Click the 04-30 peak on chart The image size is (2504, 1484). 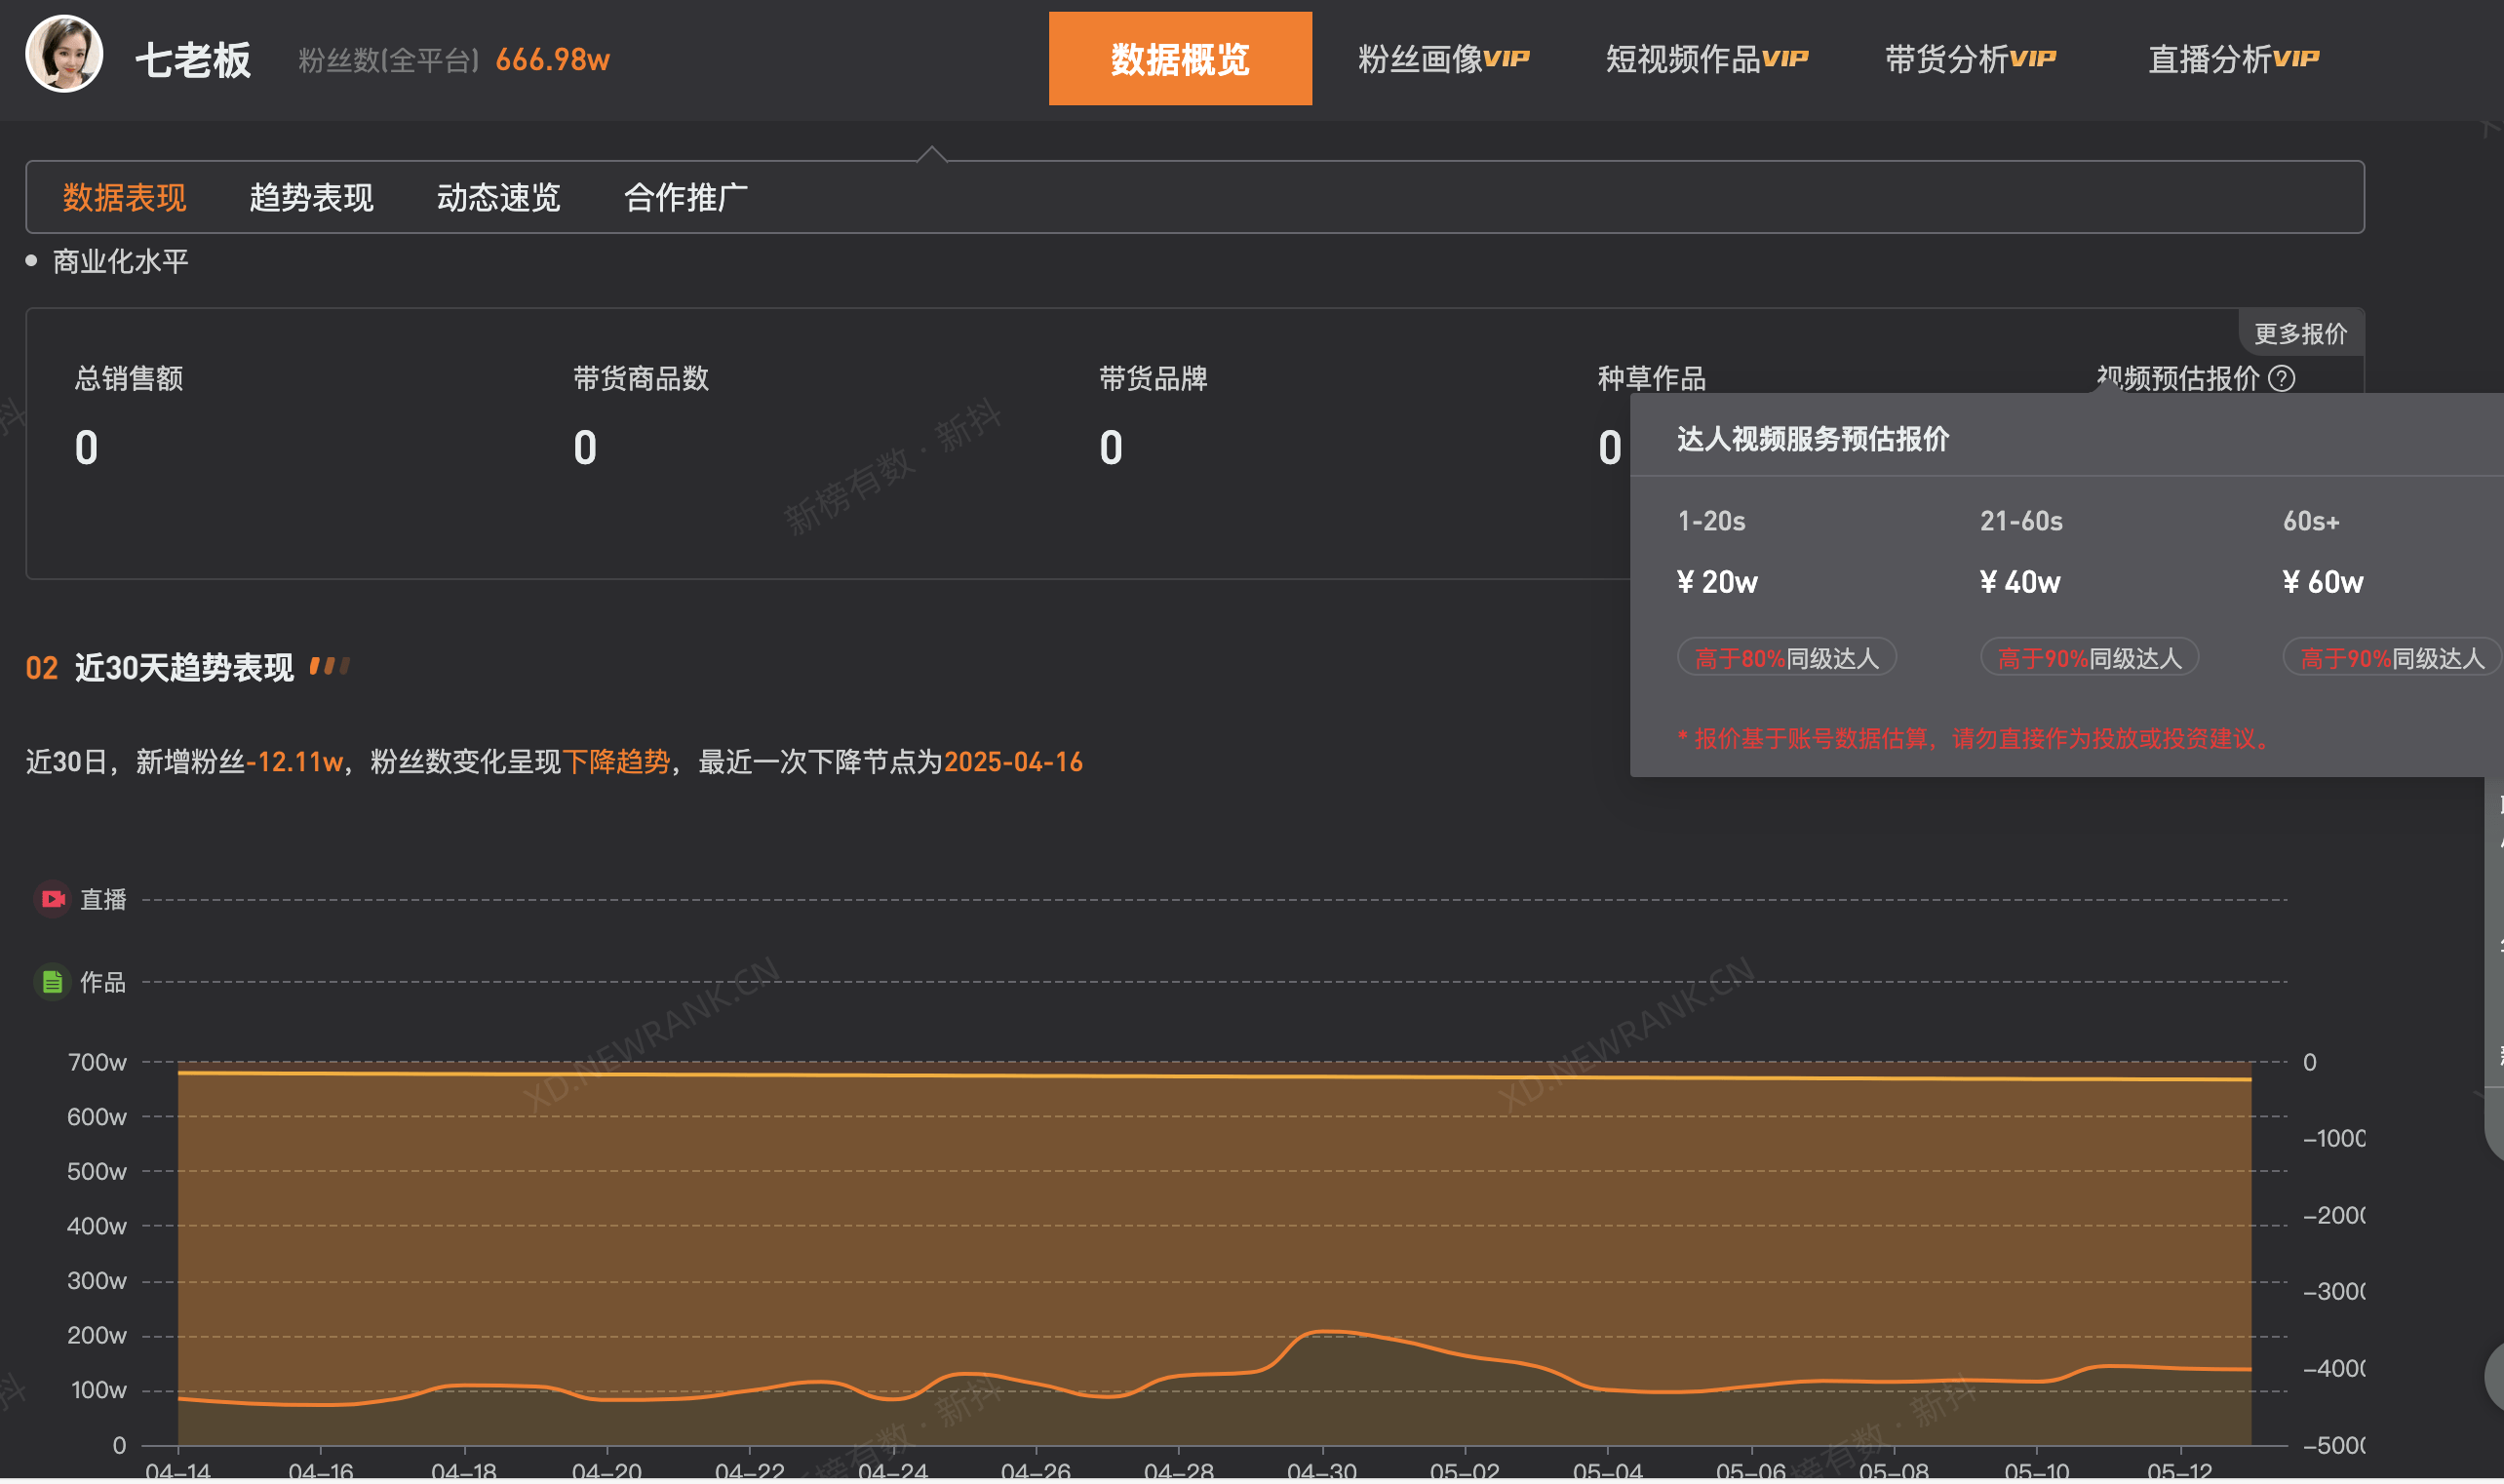pos(1322,1332)
